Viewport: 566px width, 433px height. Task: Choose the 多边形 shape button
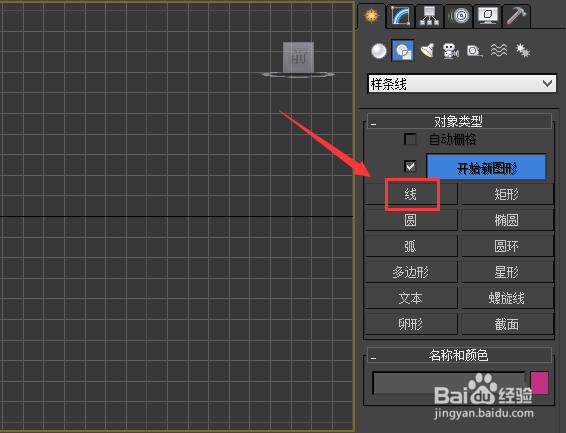point(411,272)
